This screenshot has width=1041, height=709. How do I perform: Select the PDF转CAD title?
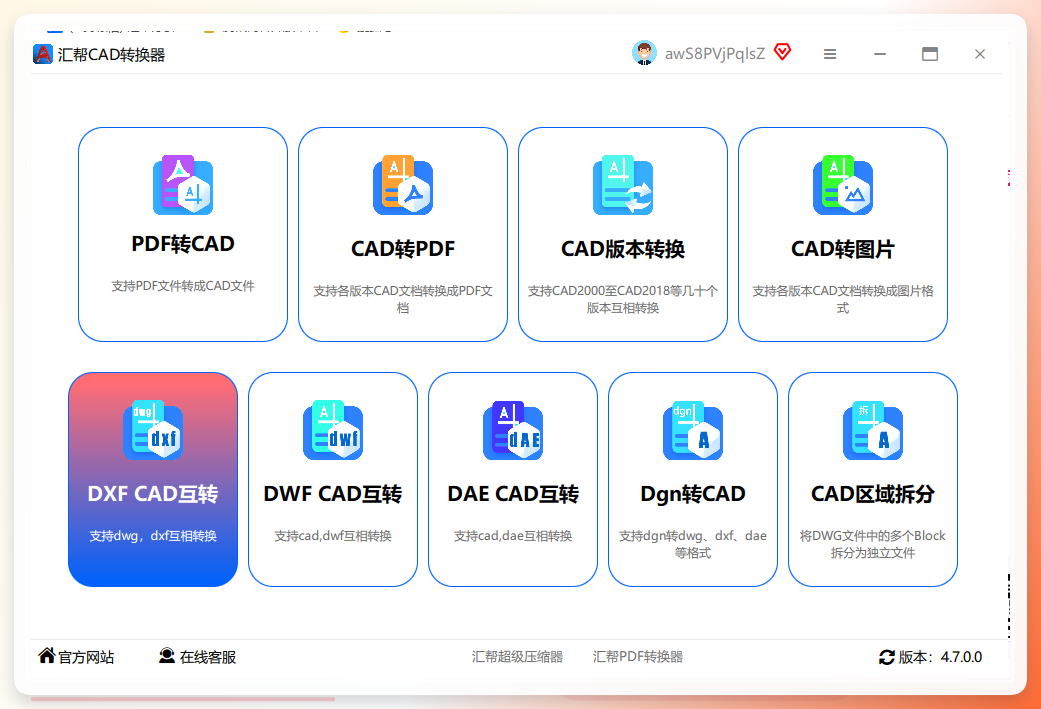(183, 244)
